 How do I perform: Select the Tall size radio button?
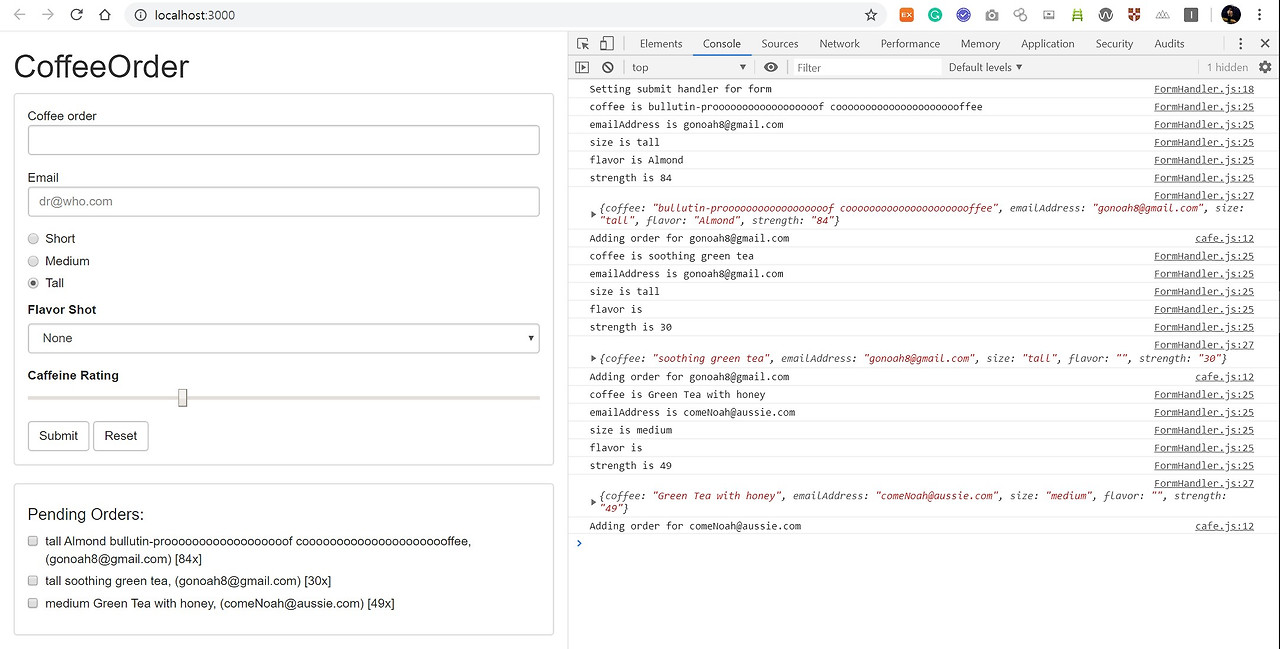coord(33,283)
